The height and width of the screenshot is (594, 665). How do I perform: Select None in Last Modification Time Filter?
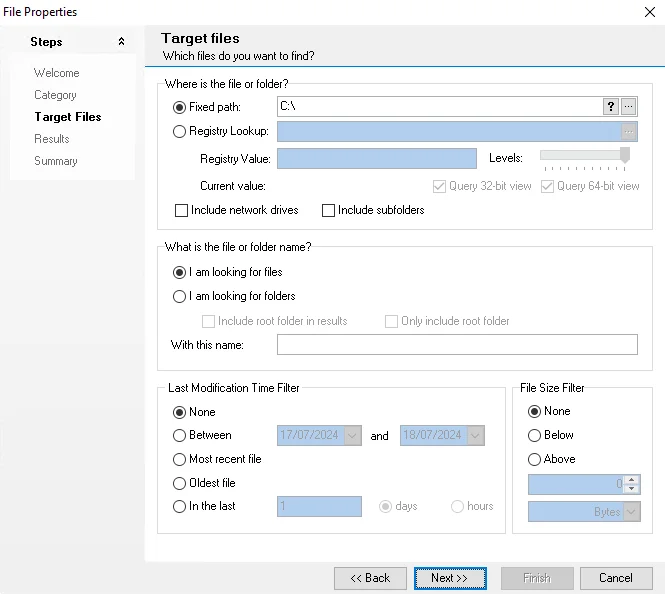(x=179, y=412)
